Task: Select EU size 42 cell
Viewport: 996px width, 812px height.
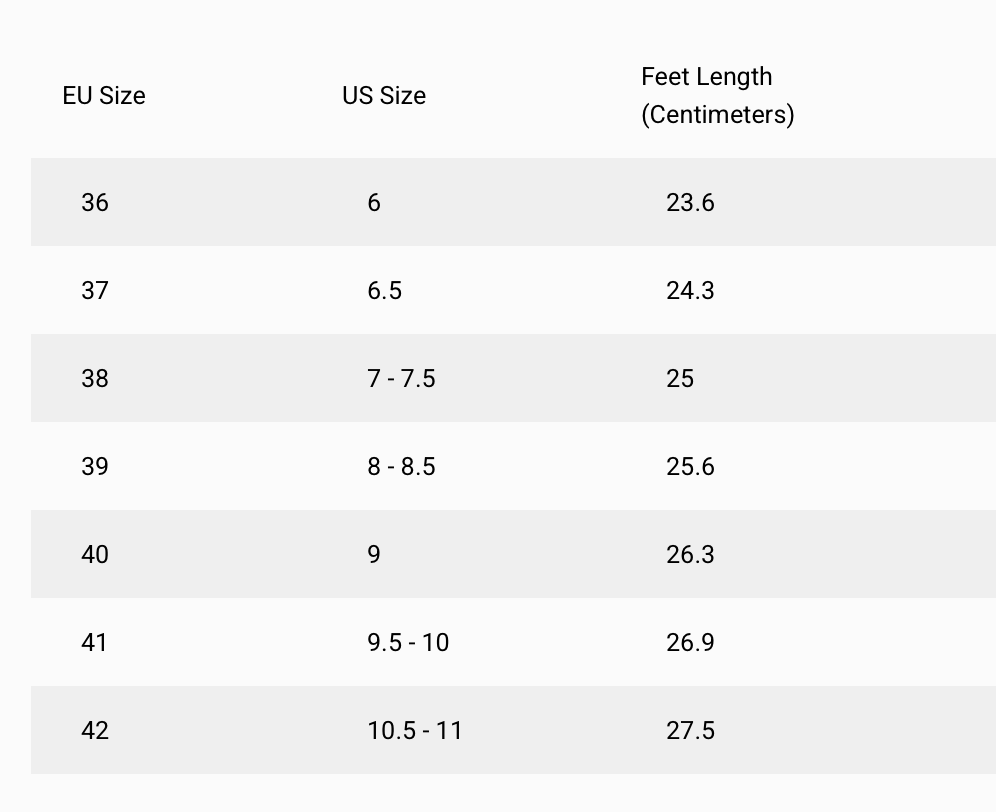Action: click(x=95, y=731)
